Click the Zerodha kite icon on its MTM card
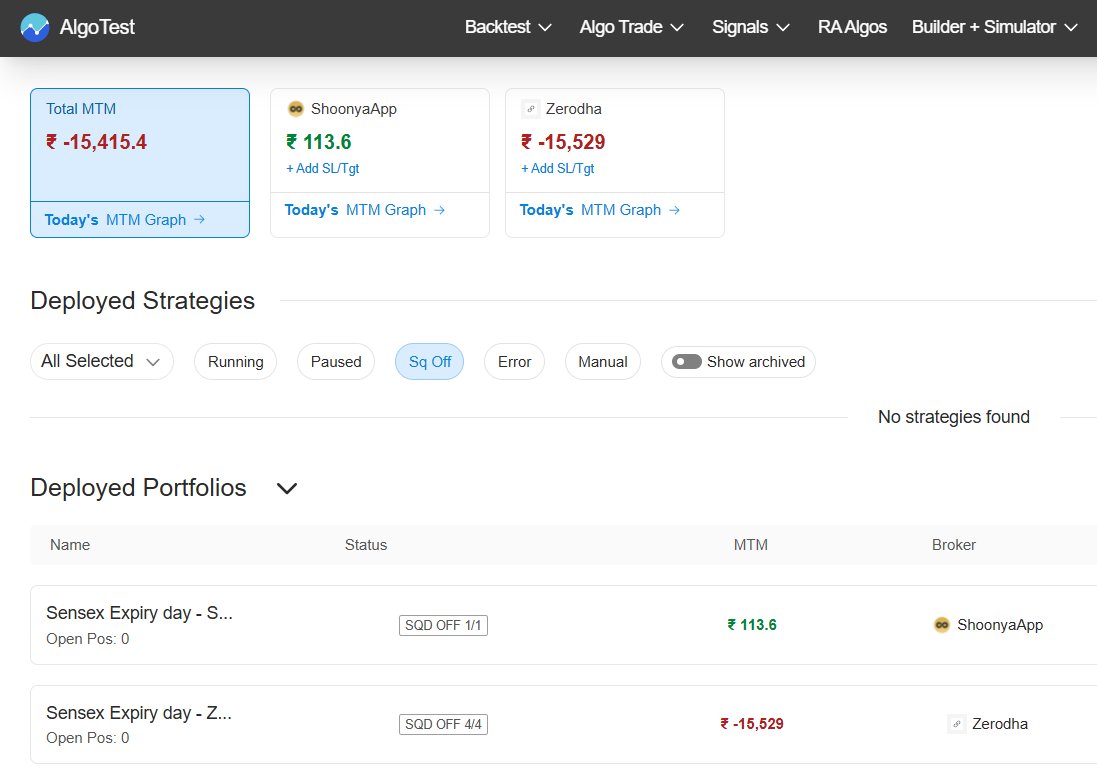Viewport: 1097px width, 777px height. click(531, 108)
